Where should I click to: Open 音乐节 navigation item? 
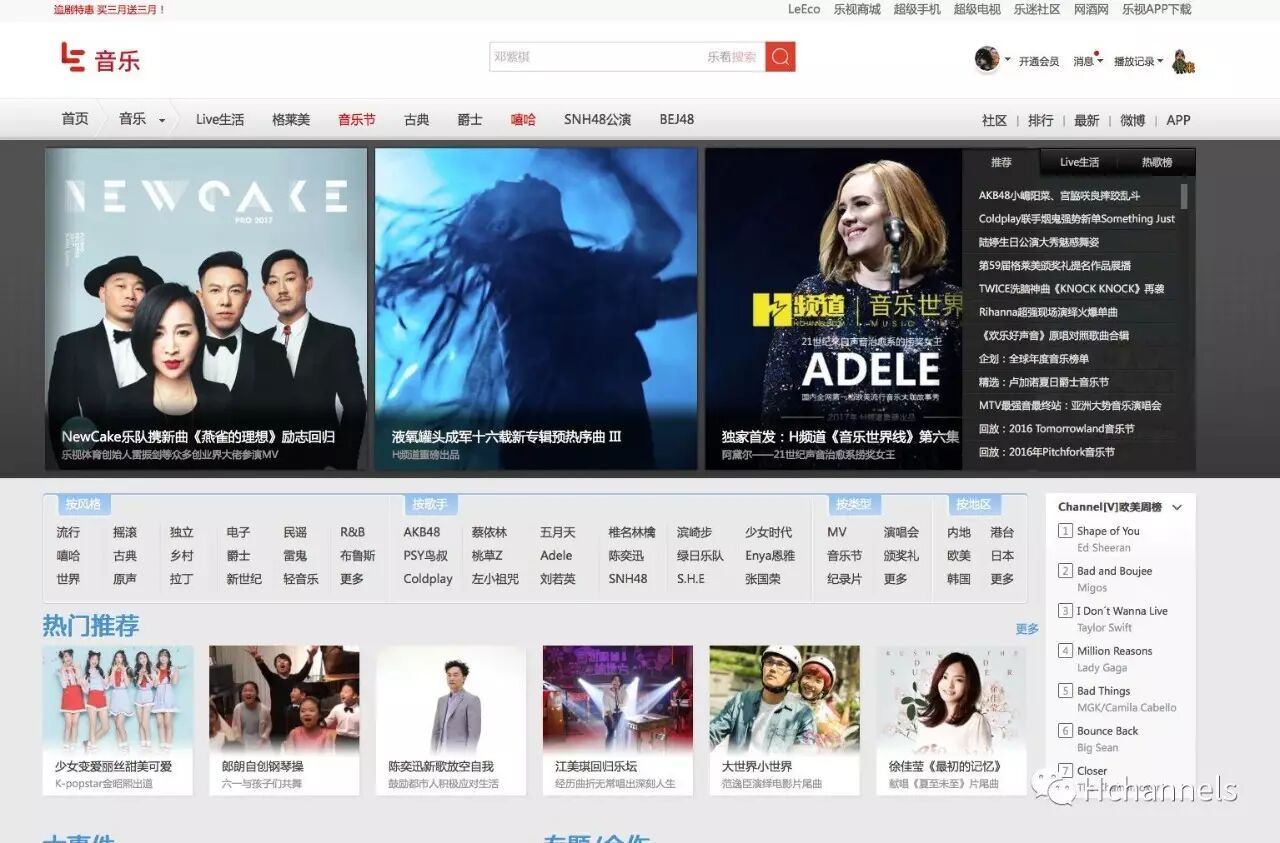[357, 119]
